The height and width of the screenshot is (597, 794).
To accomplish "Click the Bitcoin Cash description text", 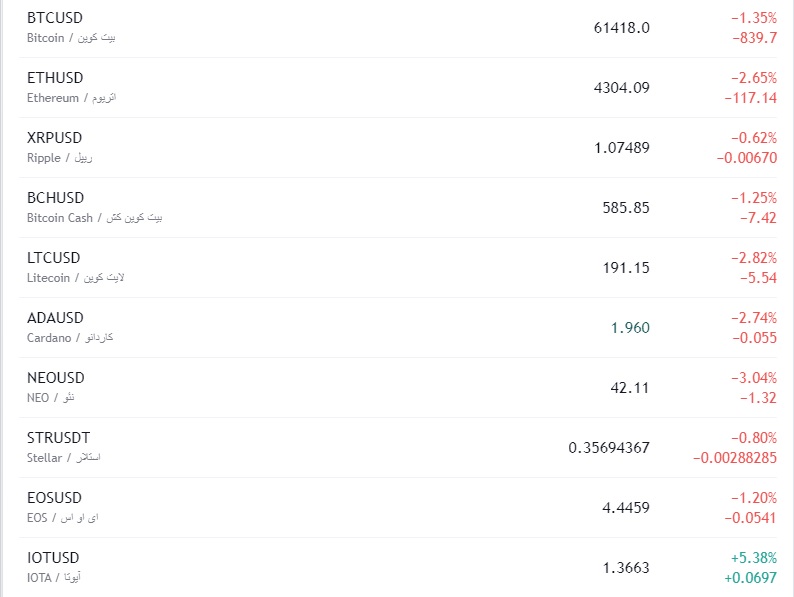I will pos(94,218).
